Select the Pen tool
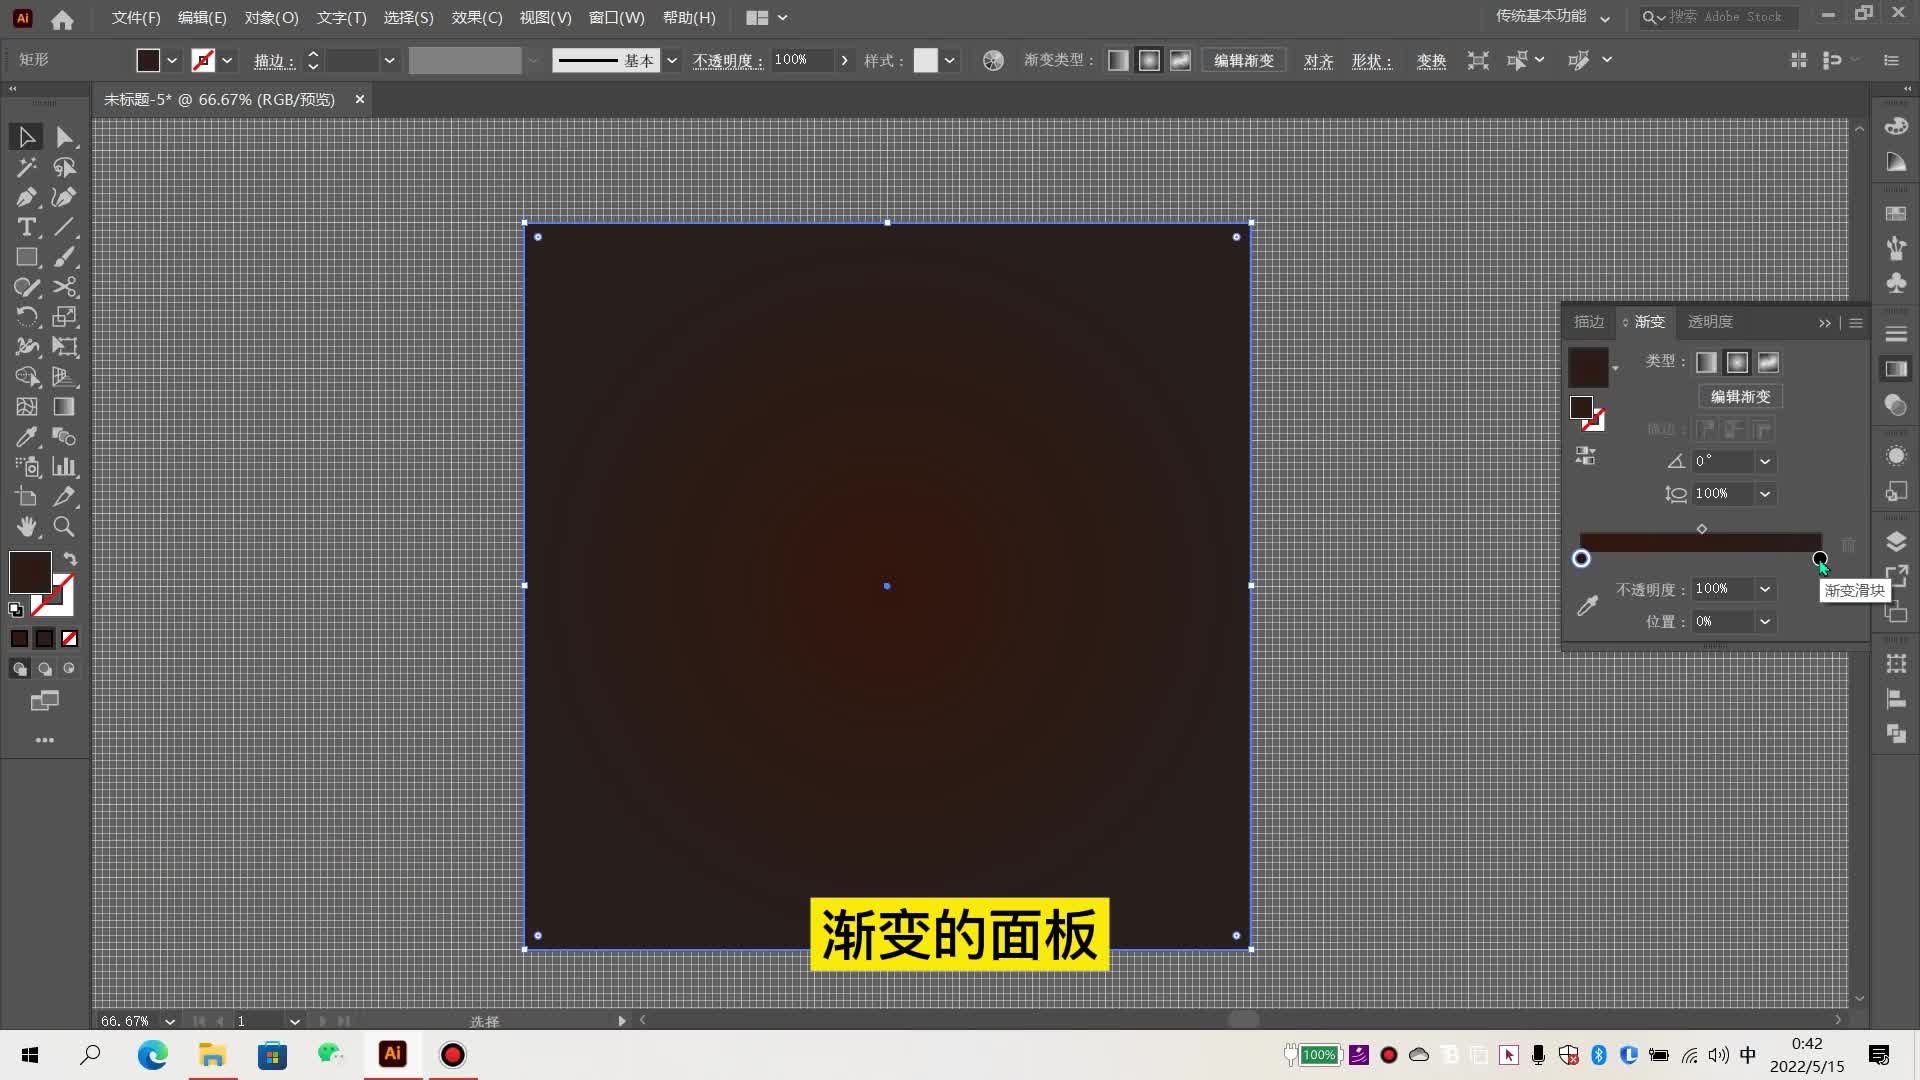The width and height of the screenshot is (1920, 1080). click(26, 197)
